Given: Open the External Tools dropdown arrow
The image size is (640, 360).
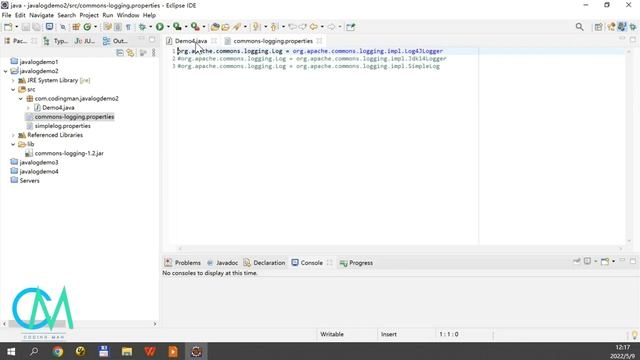Looking at the screenshot, I should click(204, 27).
